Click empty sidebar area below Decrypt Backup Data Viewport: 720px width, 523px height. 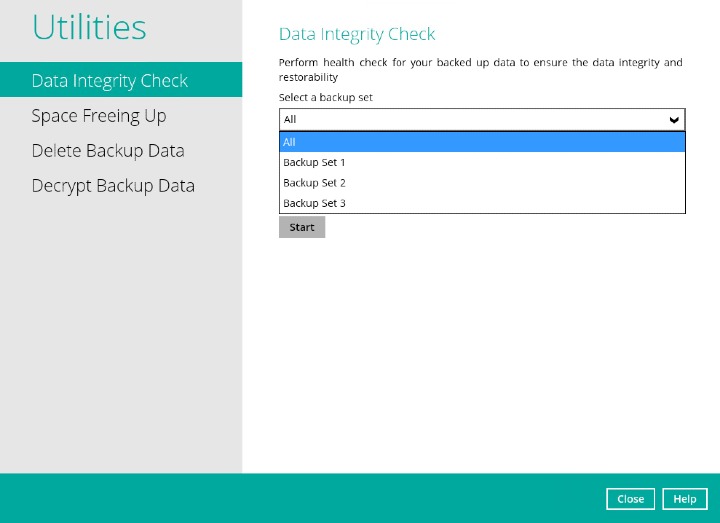tap(120, 330)
